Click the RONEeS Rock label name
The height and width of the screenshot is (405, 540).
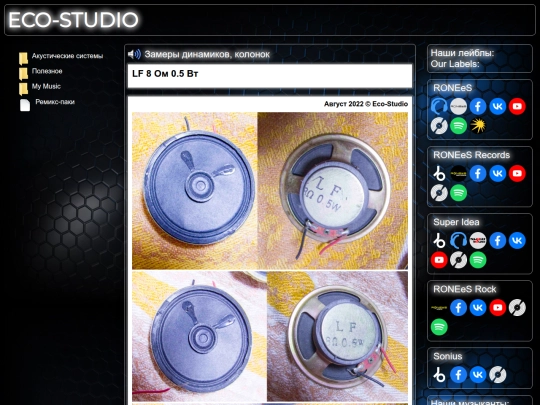tap(465, 289)
